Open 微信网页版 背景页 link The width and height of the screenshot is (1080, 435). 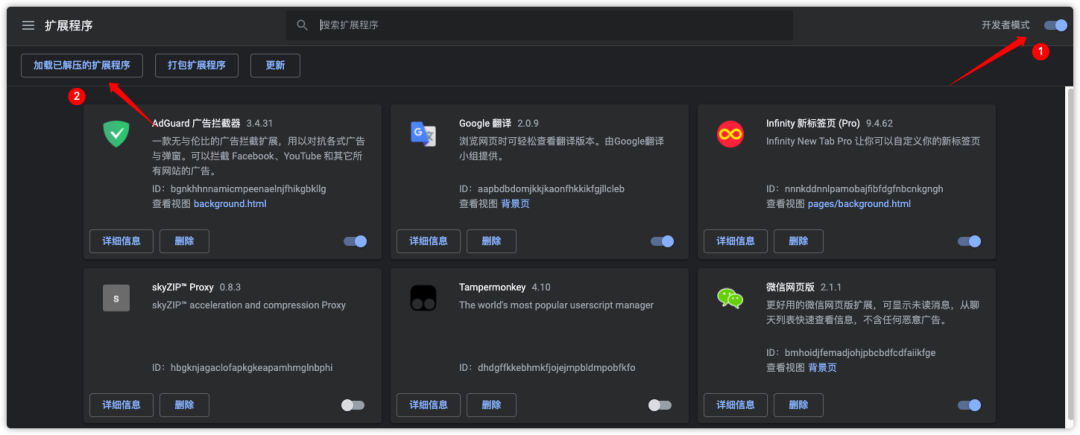[822, 368]
